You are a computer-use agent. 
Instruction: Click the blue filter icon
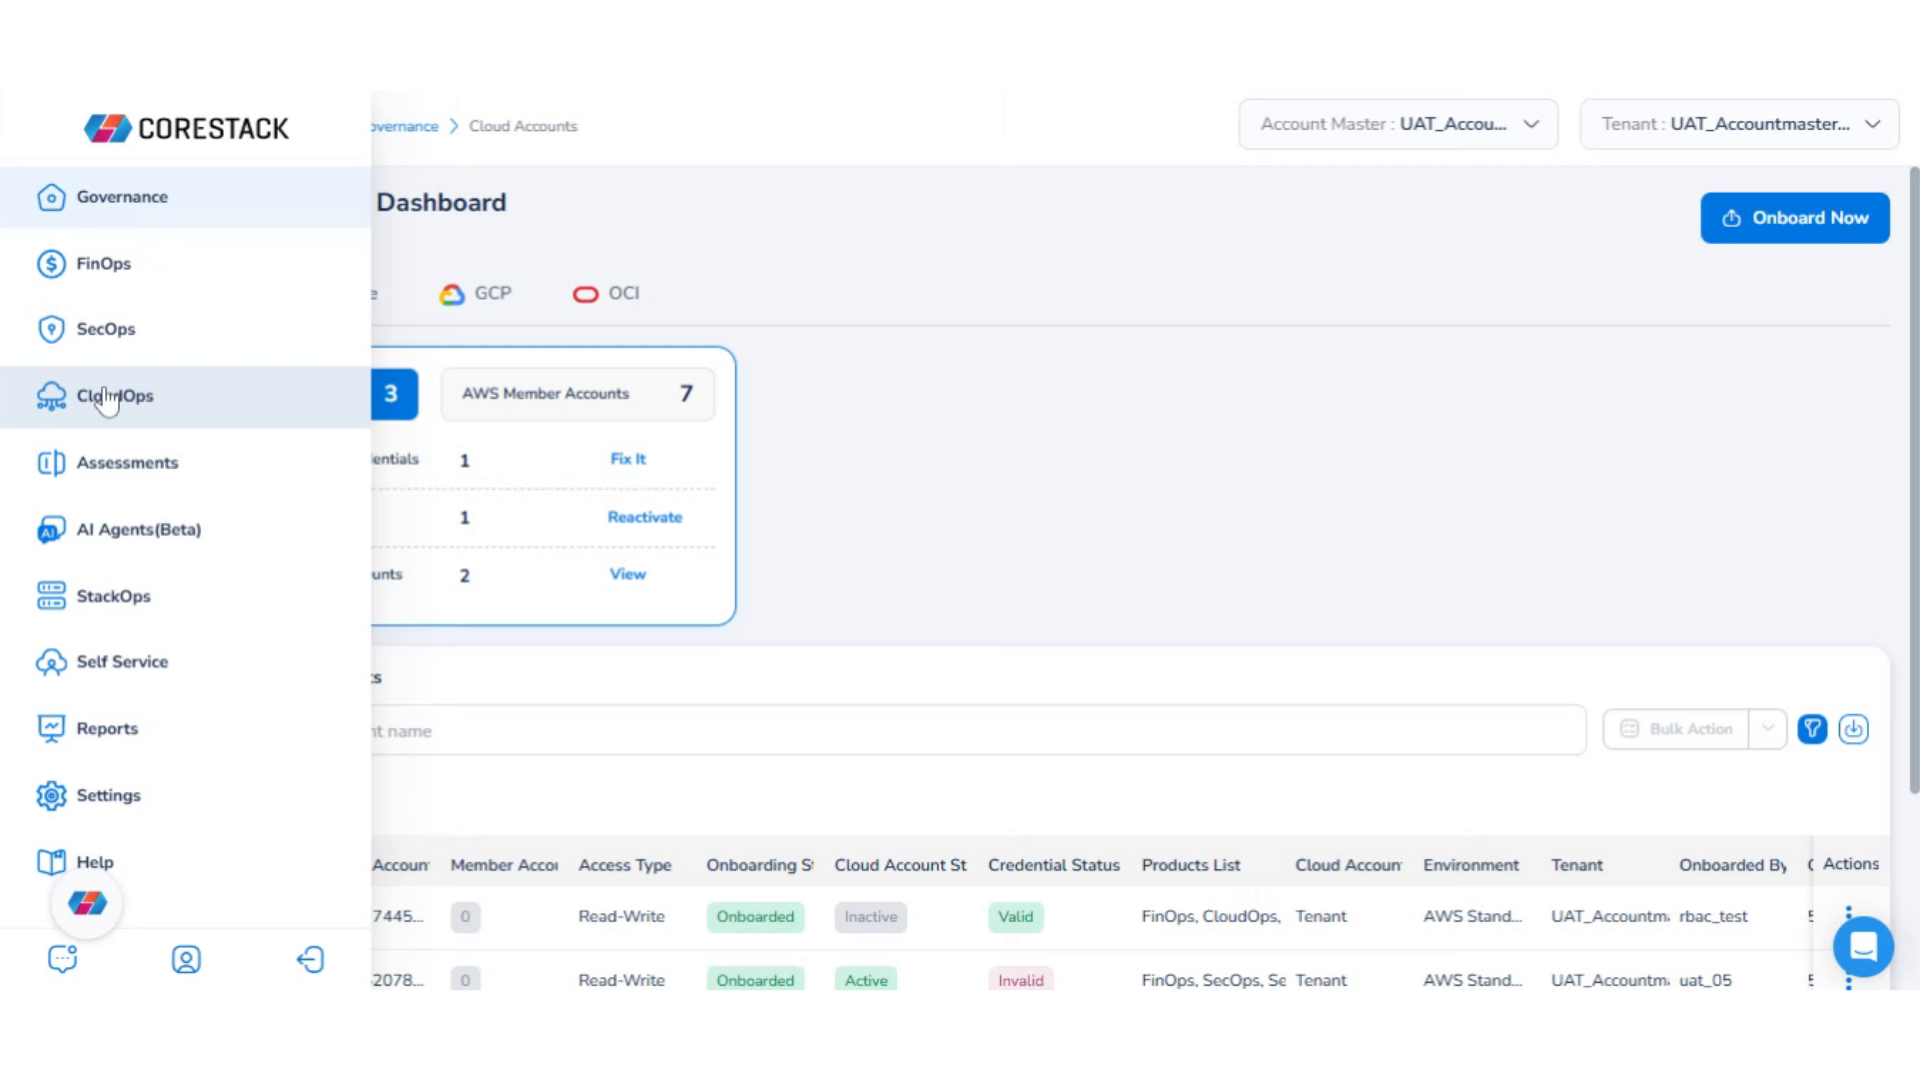click(x=1812, y=729)
